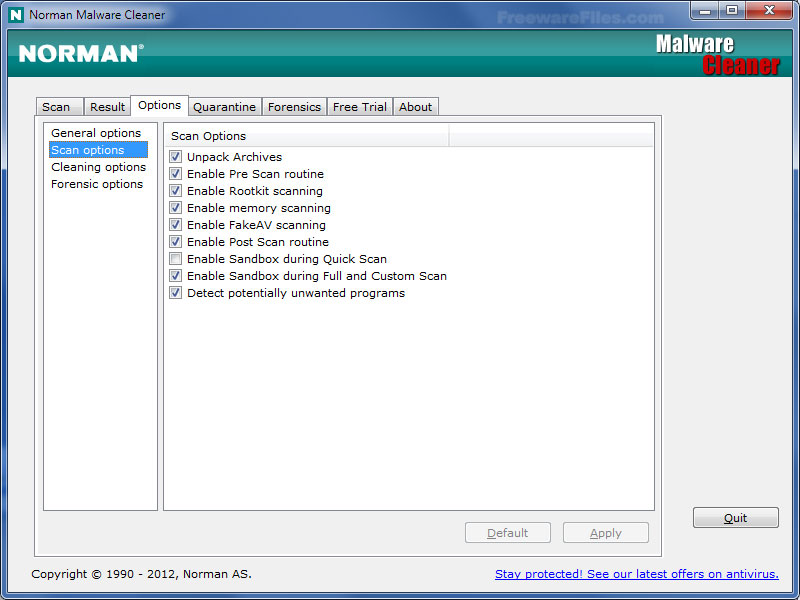The image size is (800, 600).
Task: Minimize the Norman Malware Cleaner window
Action: (706, 11)
